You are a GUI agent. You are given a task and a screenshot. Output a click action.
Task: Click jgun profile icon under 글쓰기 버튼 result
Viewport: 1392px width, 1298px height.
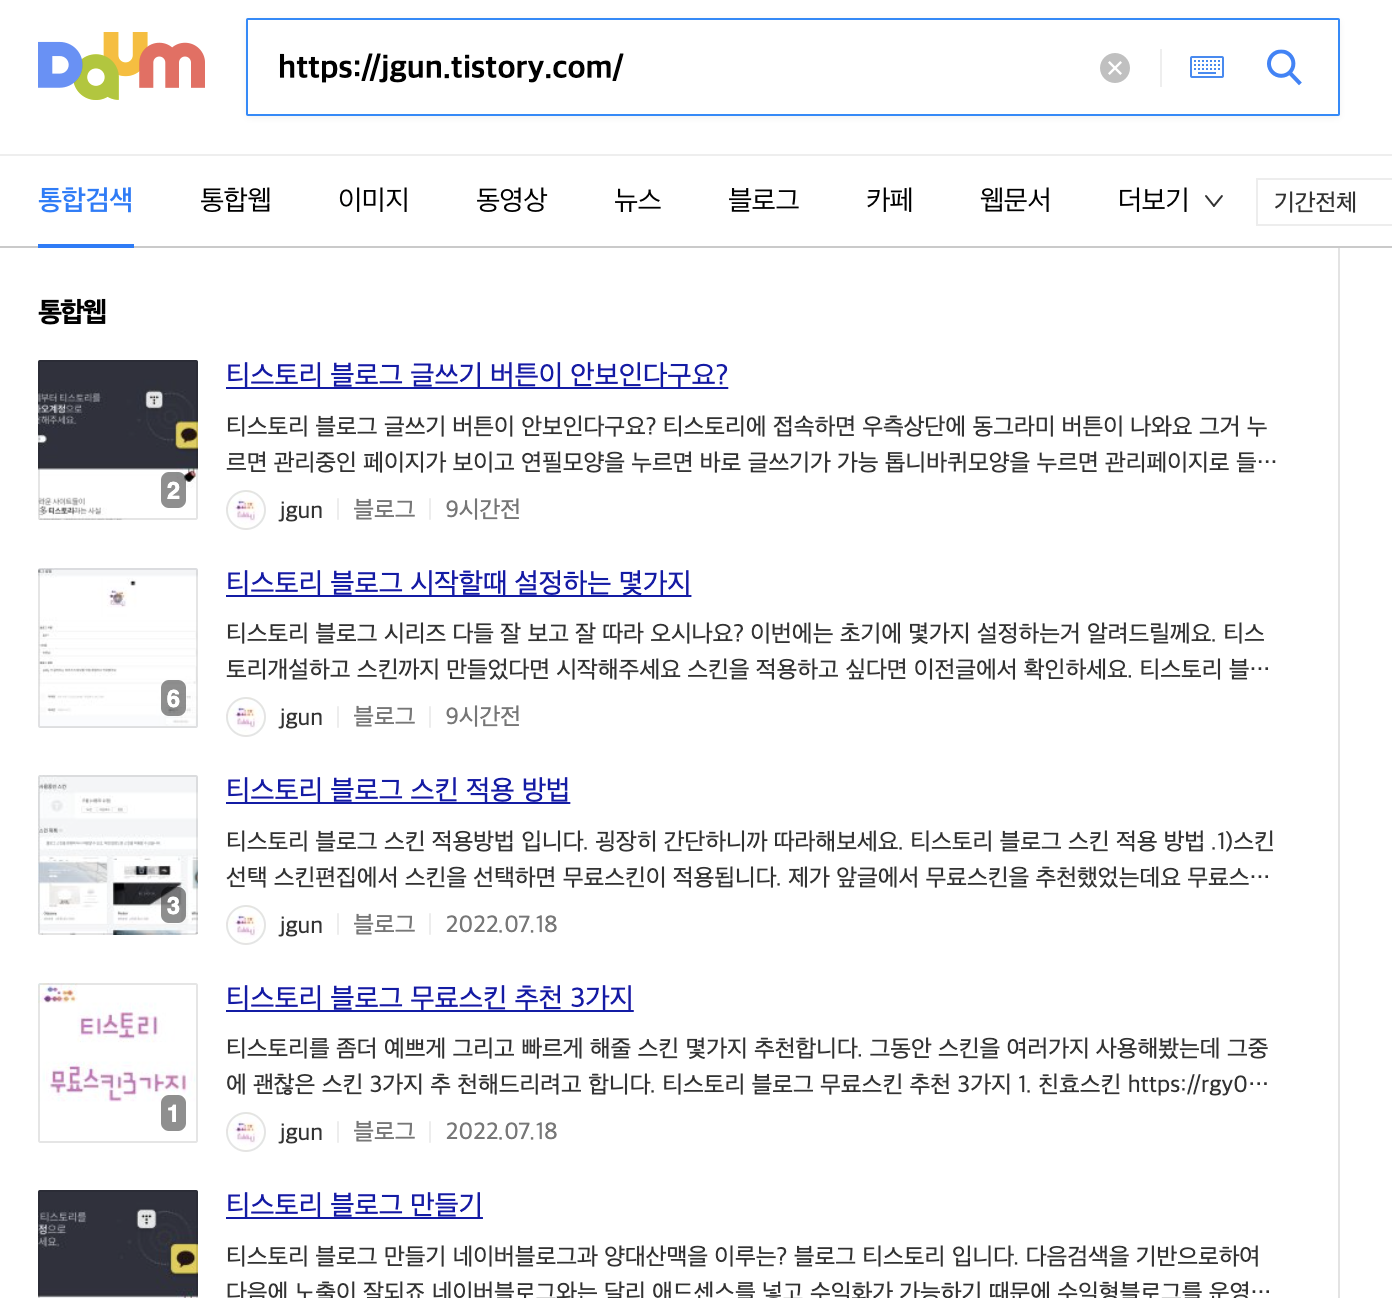point(246,510)
